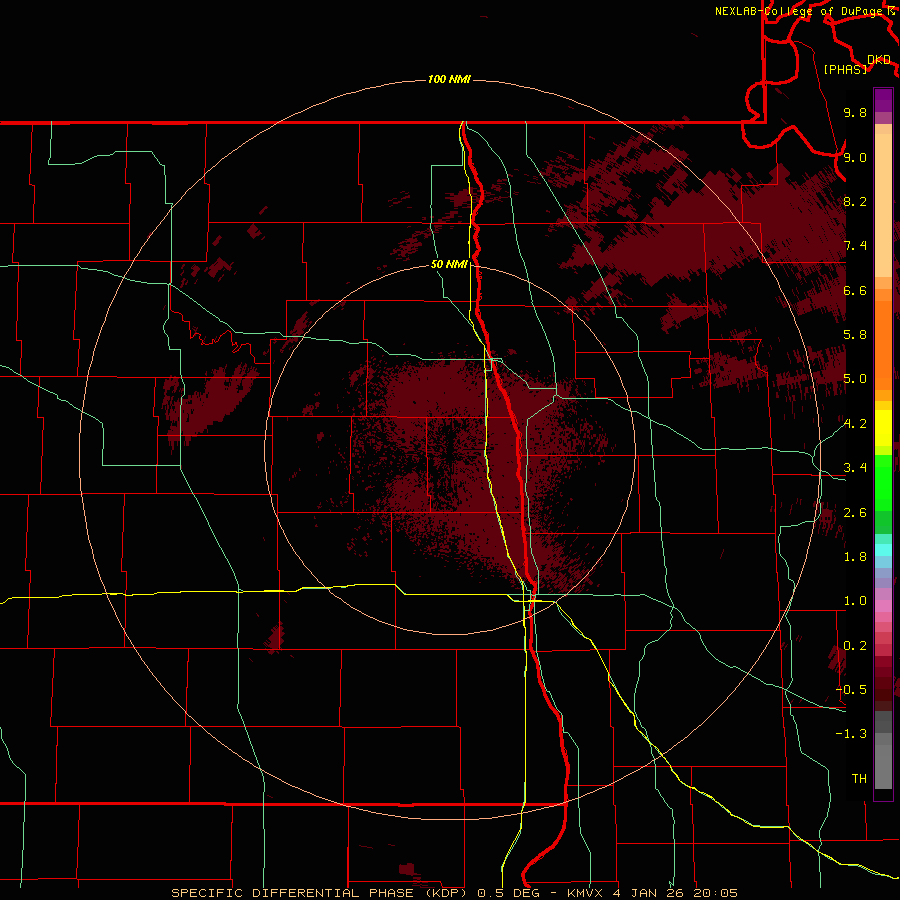Screen dimensions: 900x900
Task: Click the 8.2 scale value
Action: (x=855, y=201)
